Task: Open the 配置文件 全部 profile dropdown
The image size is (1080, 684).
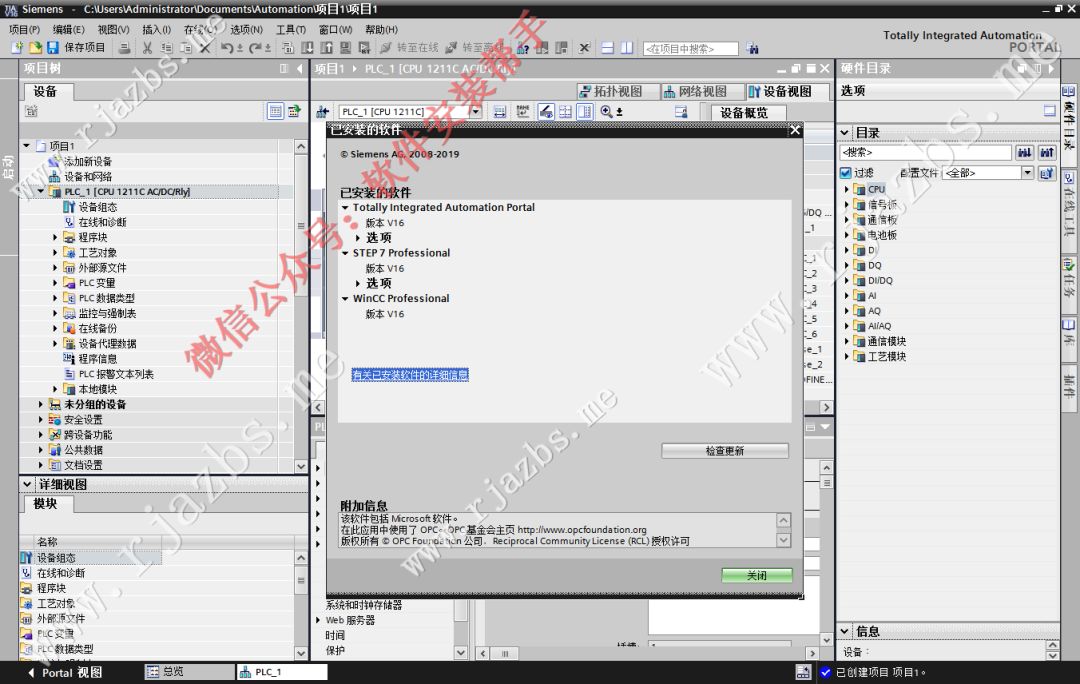Action: point(1027,173)
